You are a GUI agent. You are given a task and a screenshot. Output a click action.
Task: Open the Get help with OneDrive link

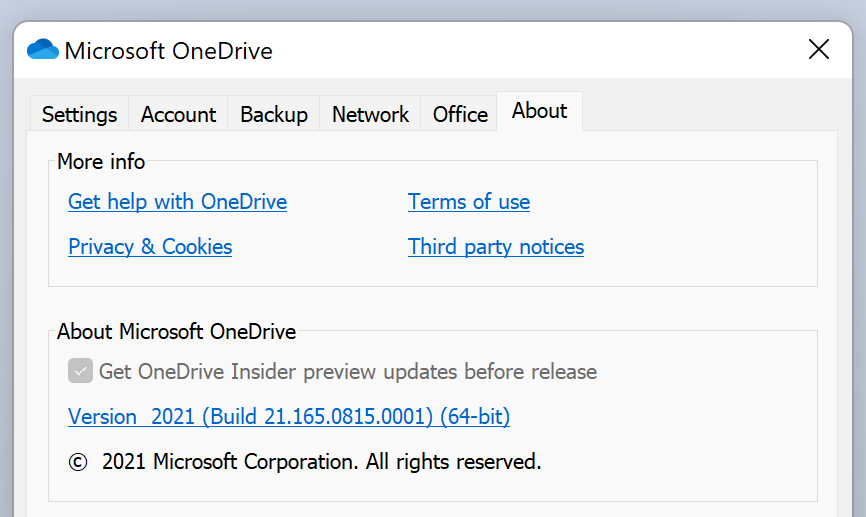[x=178, y=202]
